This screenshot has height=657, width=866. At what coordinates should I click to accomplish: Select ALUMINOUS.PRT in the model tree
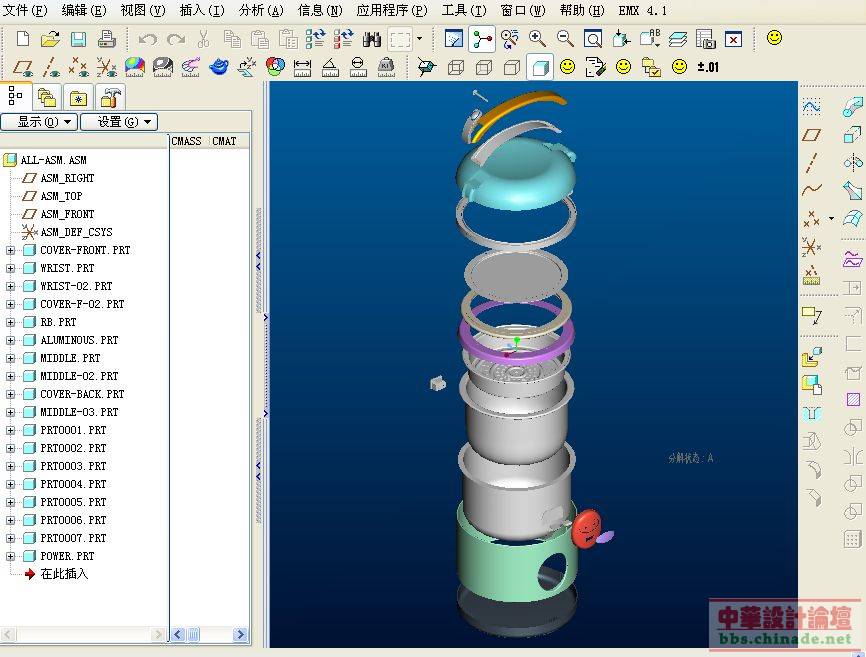78,340
